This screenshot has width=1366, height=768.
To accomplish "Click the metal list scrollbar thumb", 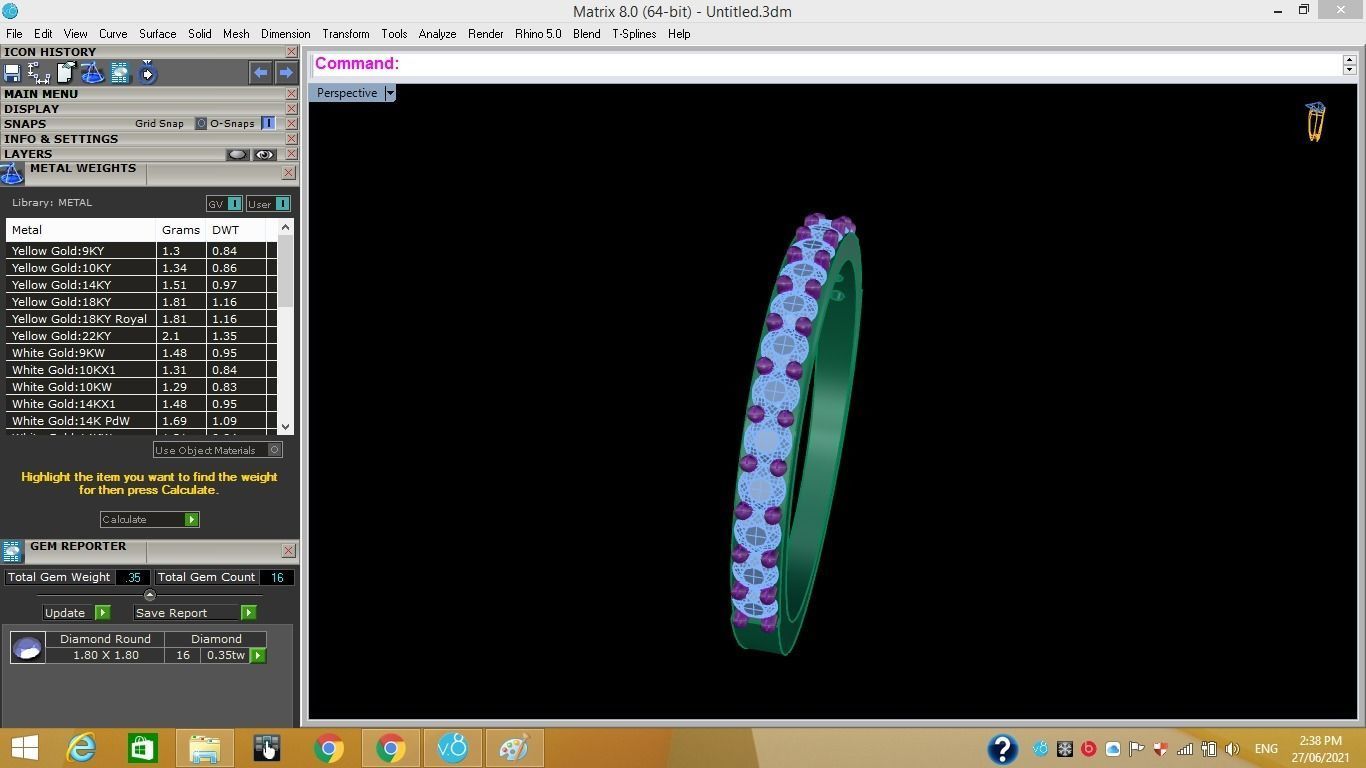I will pos(286,271).
